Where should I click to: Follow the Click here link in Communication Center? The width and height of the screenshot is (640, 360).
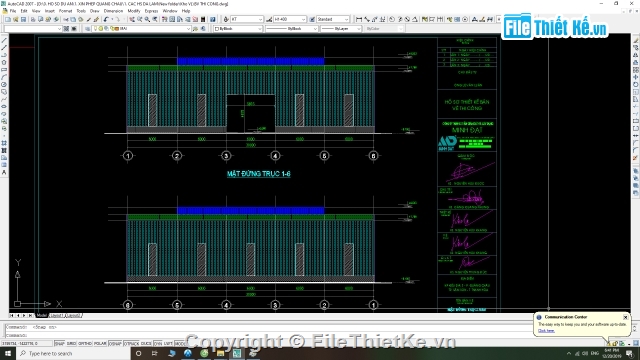[546, 331]
